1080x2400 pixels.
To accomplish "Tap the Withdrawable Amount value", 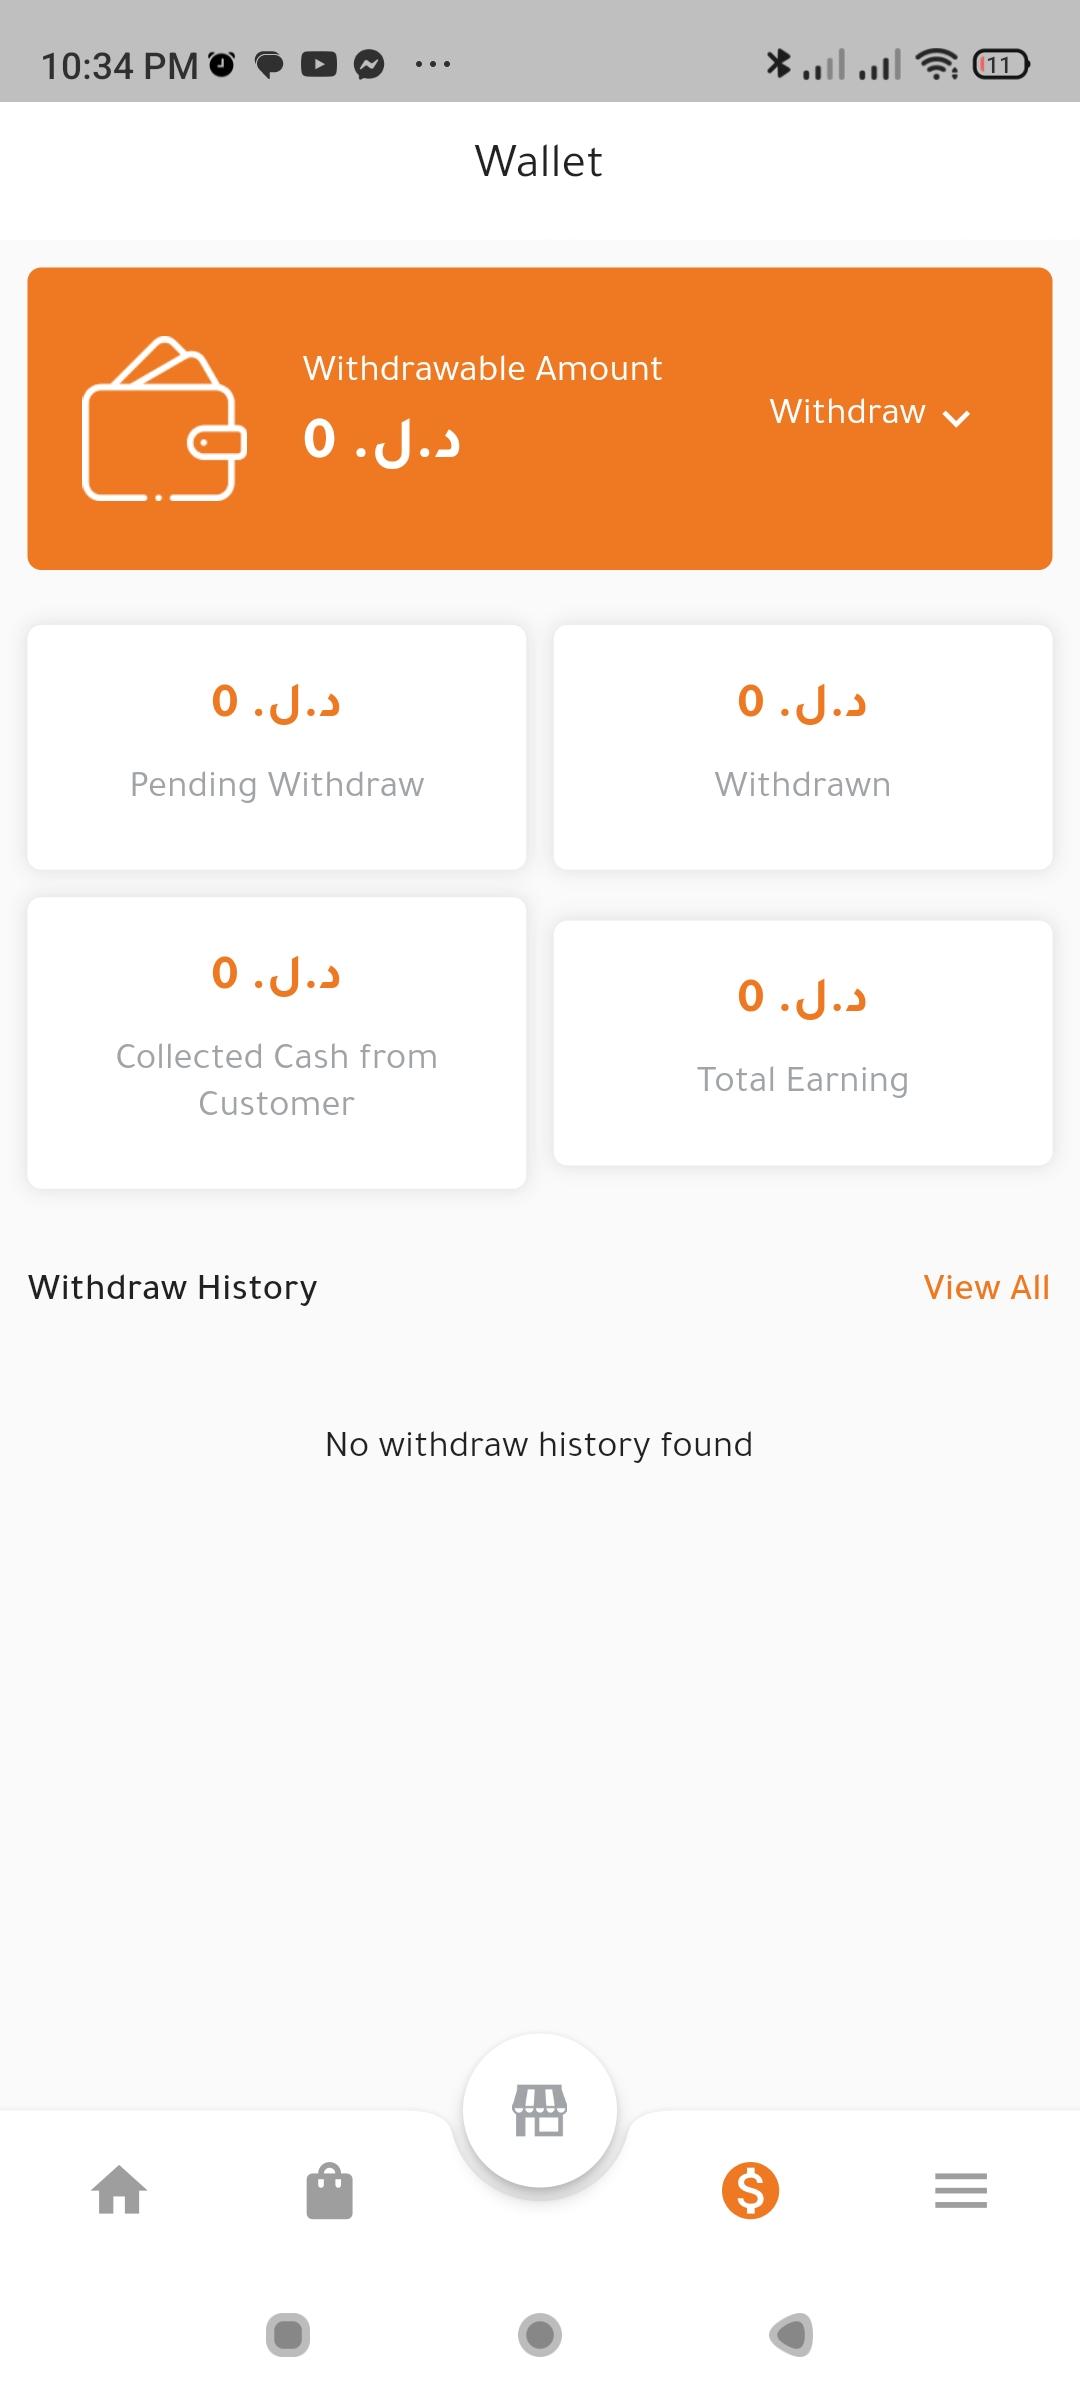I will click(x=381, y=440).
